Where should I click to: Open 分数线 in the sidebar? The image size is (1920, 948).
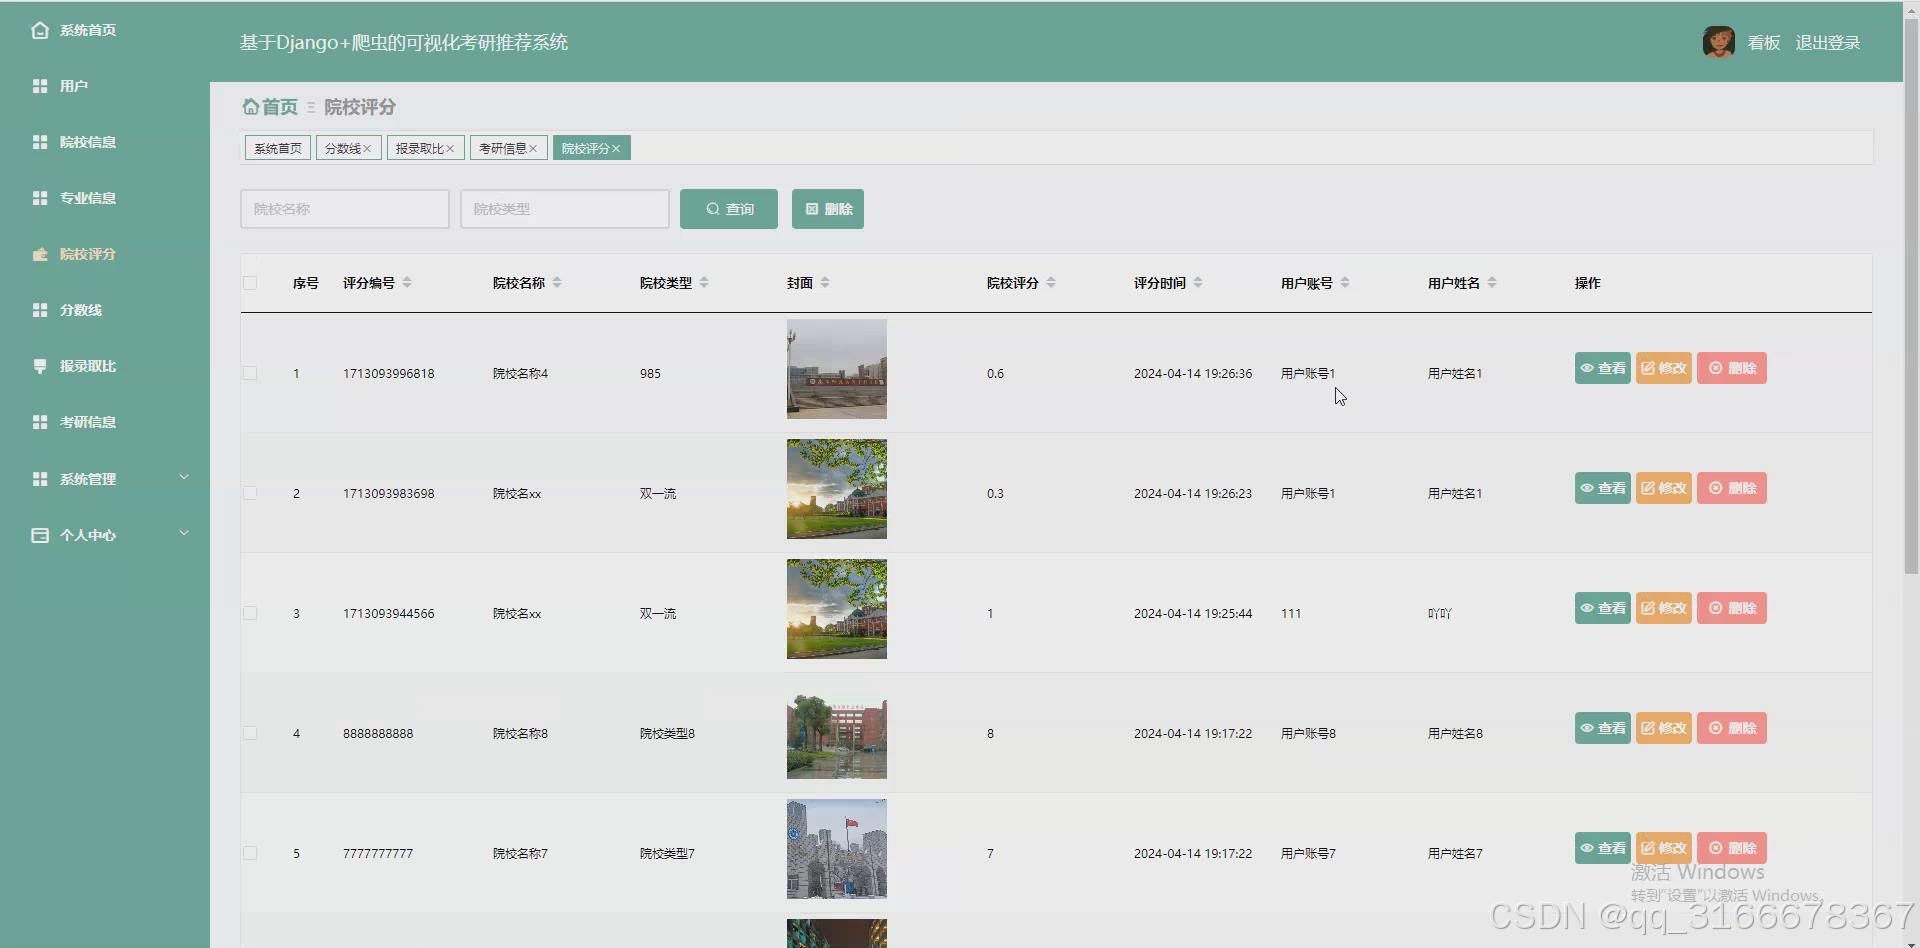[68, 310]
